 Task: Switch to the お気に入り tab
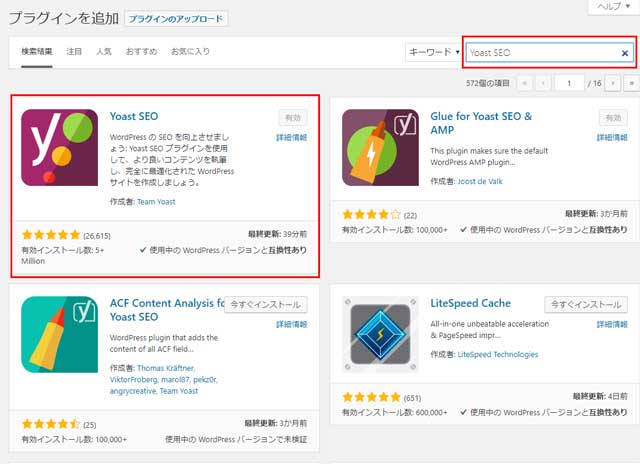190,51
